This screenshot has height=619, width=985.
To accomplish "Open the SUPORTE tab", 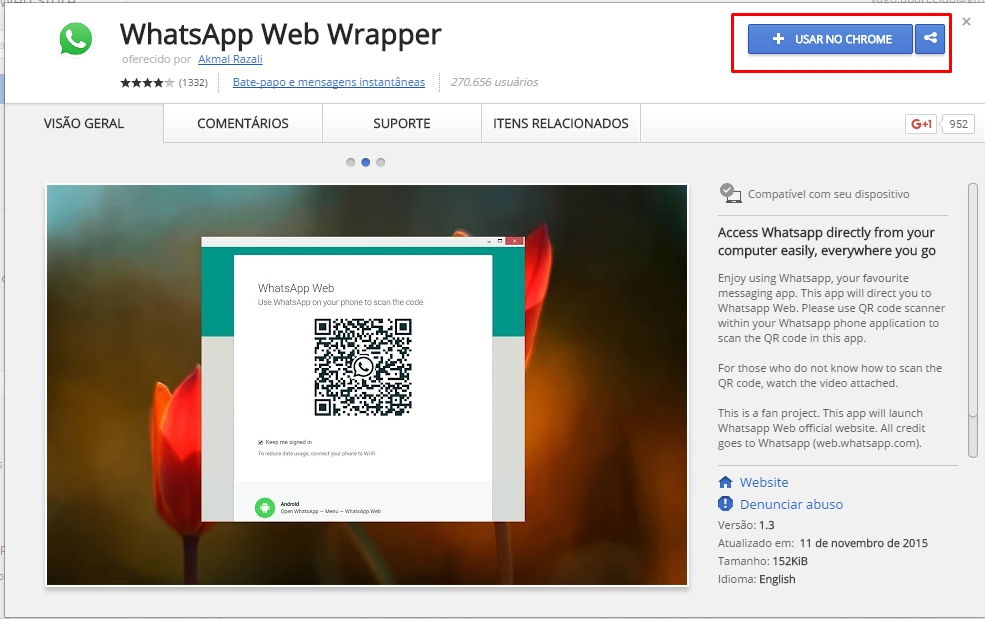I will (401, 123).
